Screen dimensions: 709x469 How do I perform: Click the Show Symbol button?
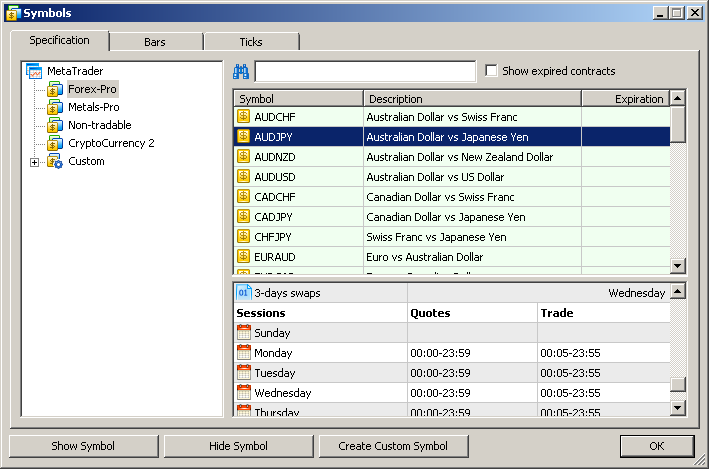coord(83,446)
